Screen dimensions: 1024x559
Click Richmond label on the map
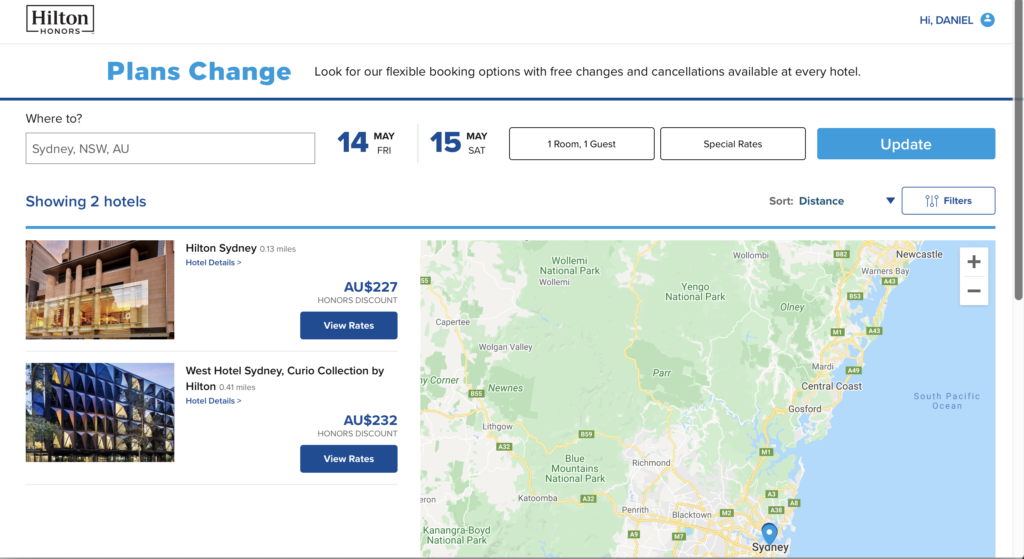point(651,462)
